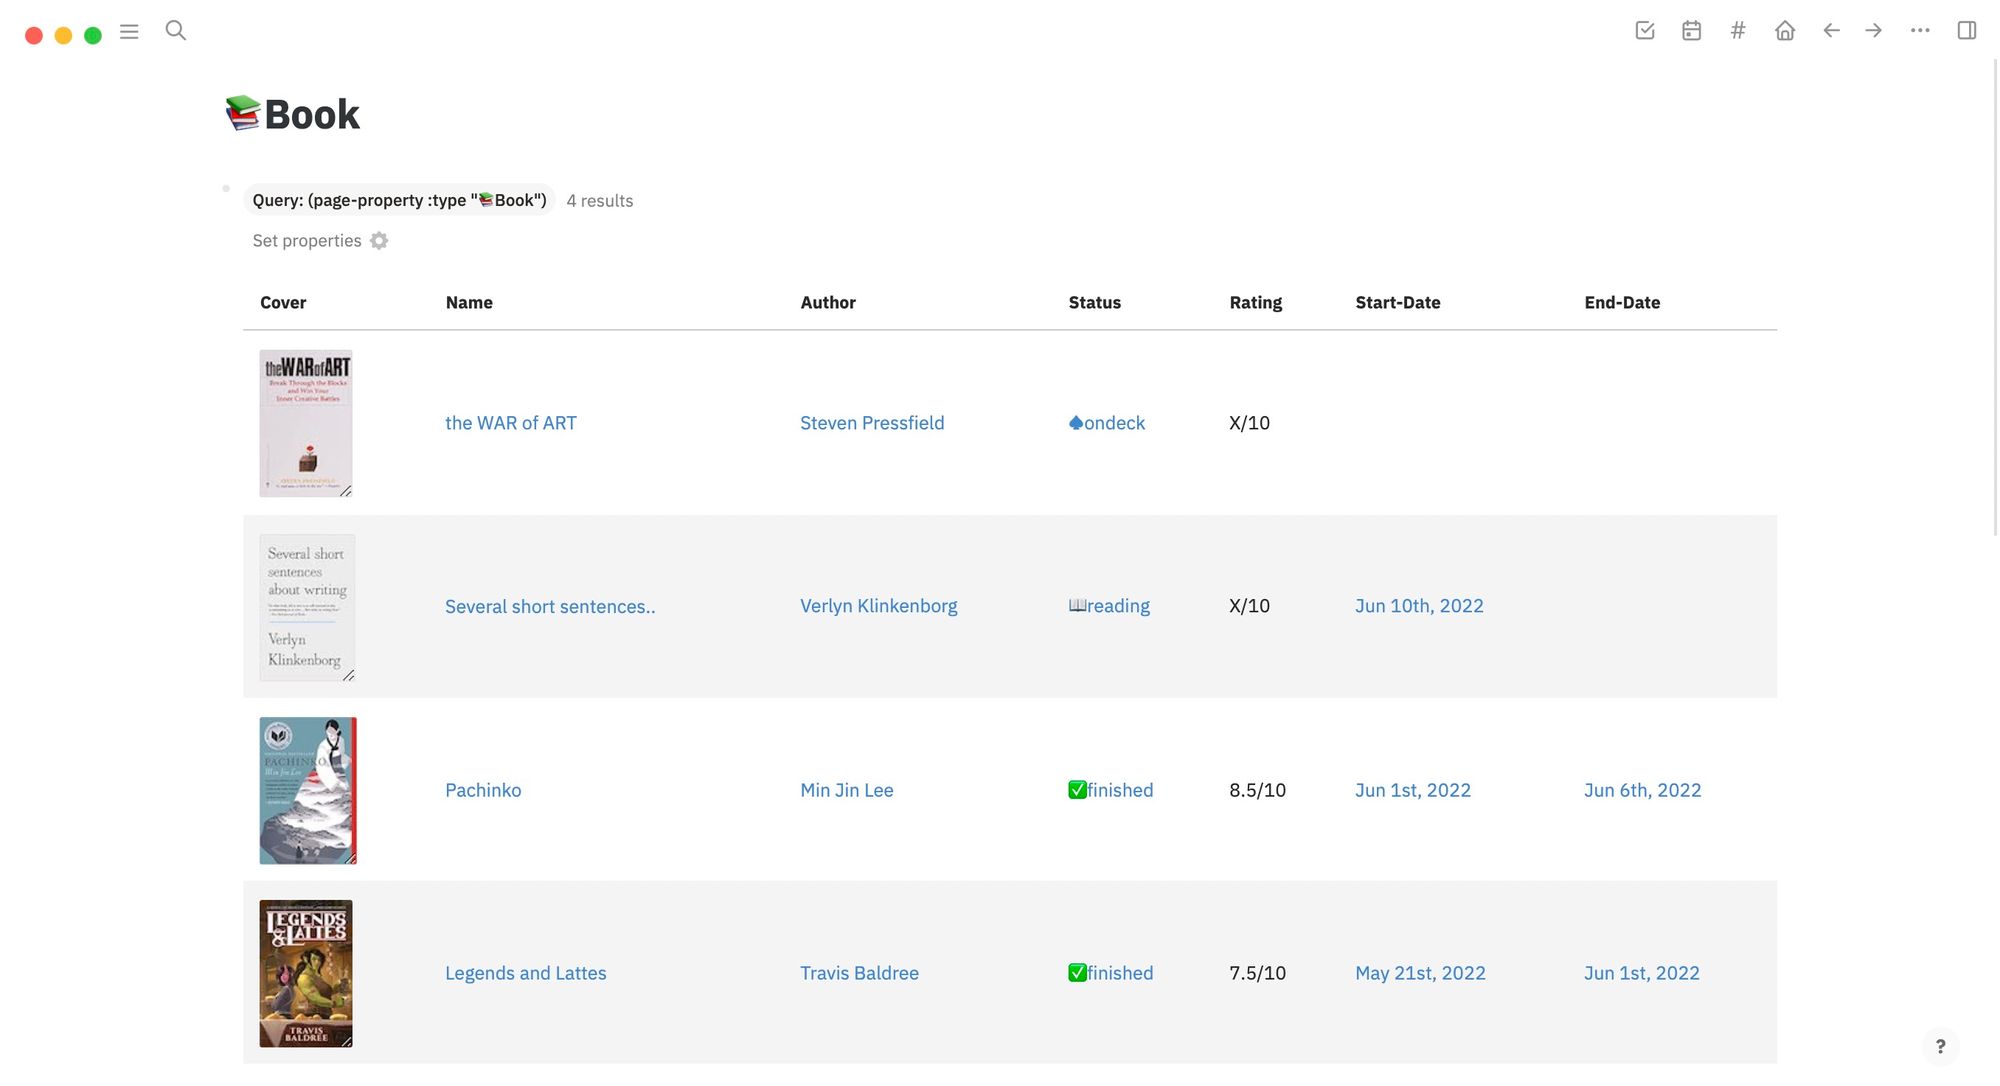Toggle the finished status for Legends and Lattes

1110,972
